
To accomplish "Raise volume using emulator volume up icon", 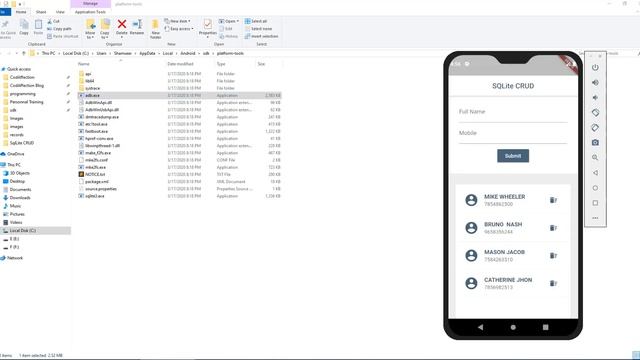I will coord(595,82).
